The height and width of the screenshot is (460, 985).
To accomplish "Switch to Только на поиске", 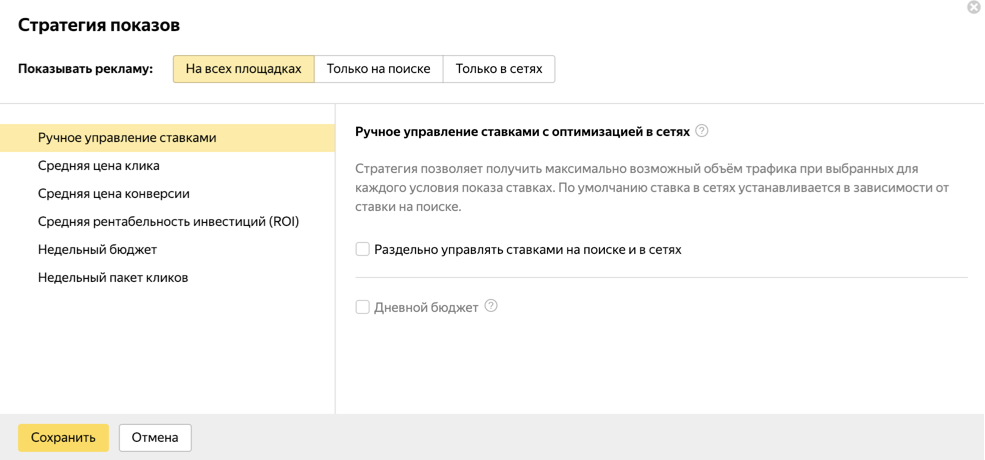I will click(379, 68).
